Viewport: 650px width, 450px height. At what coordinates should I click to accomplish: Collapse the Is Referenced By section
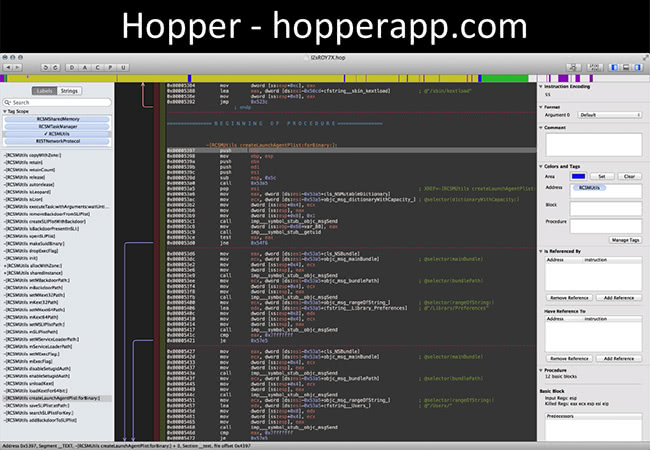tap(541, 251)
